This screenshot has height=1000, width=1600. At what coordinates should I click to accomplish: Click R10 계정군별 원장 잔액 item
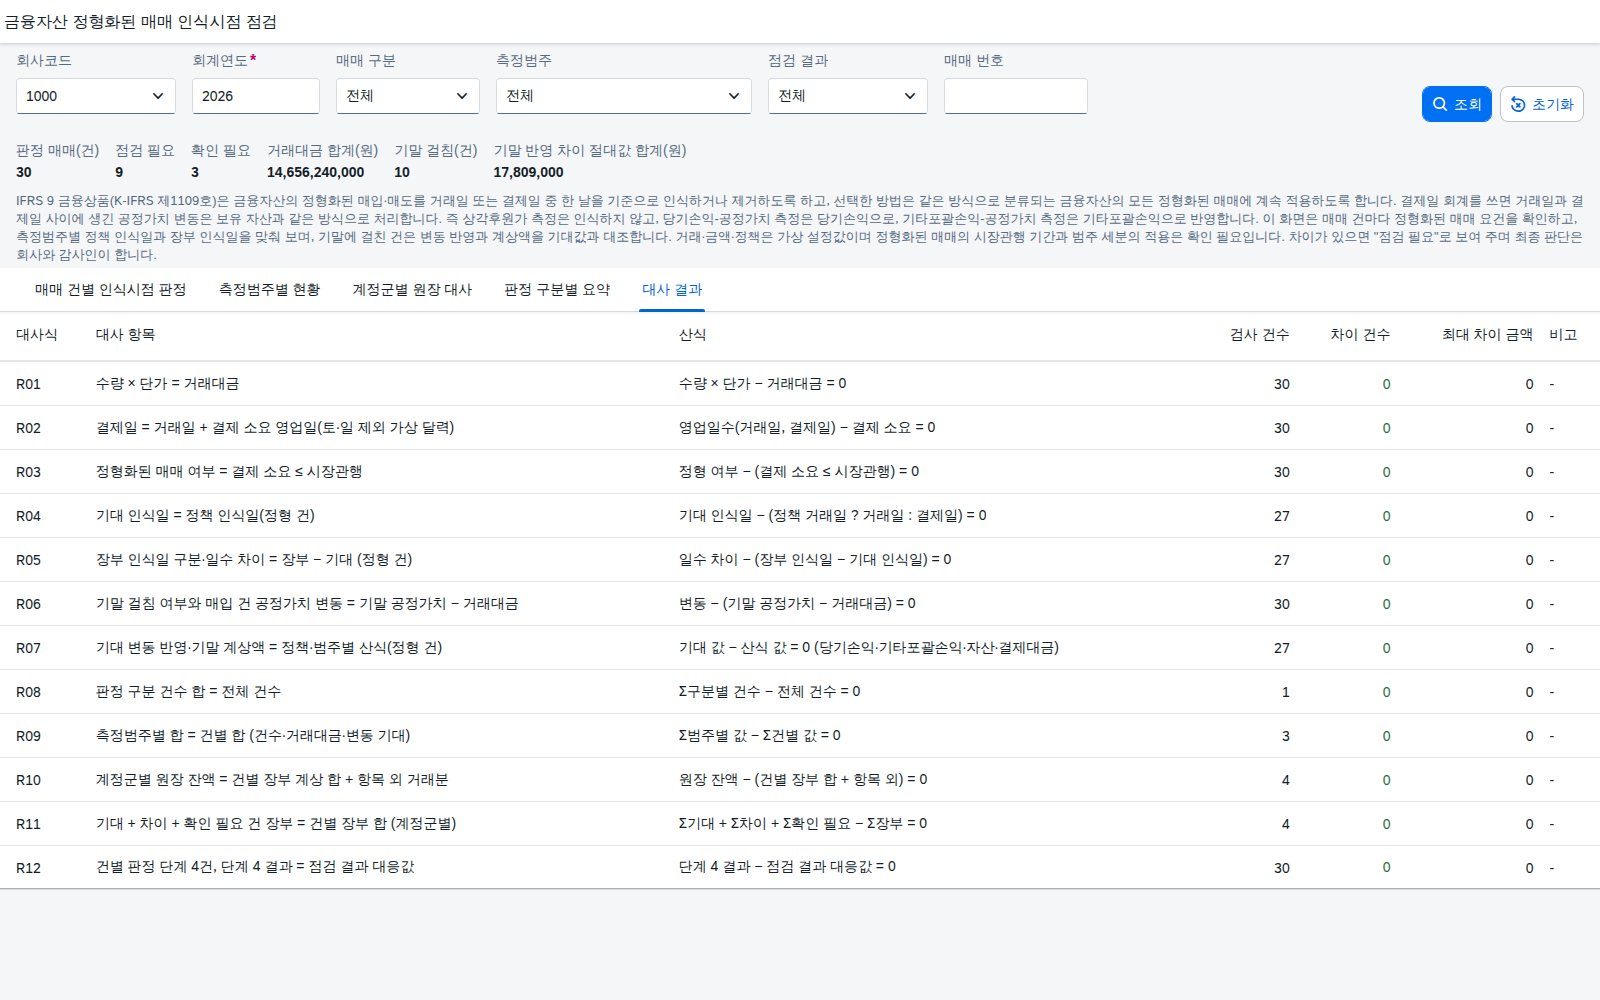pos(272,780)
